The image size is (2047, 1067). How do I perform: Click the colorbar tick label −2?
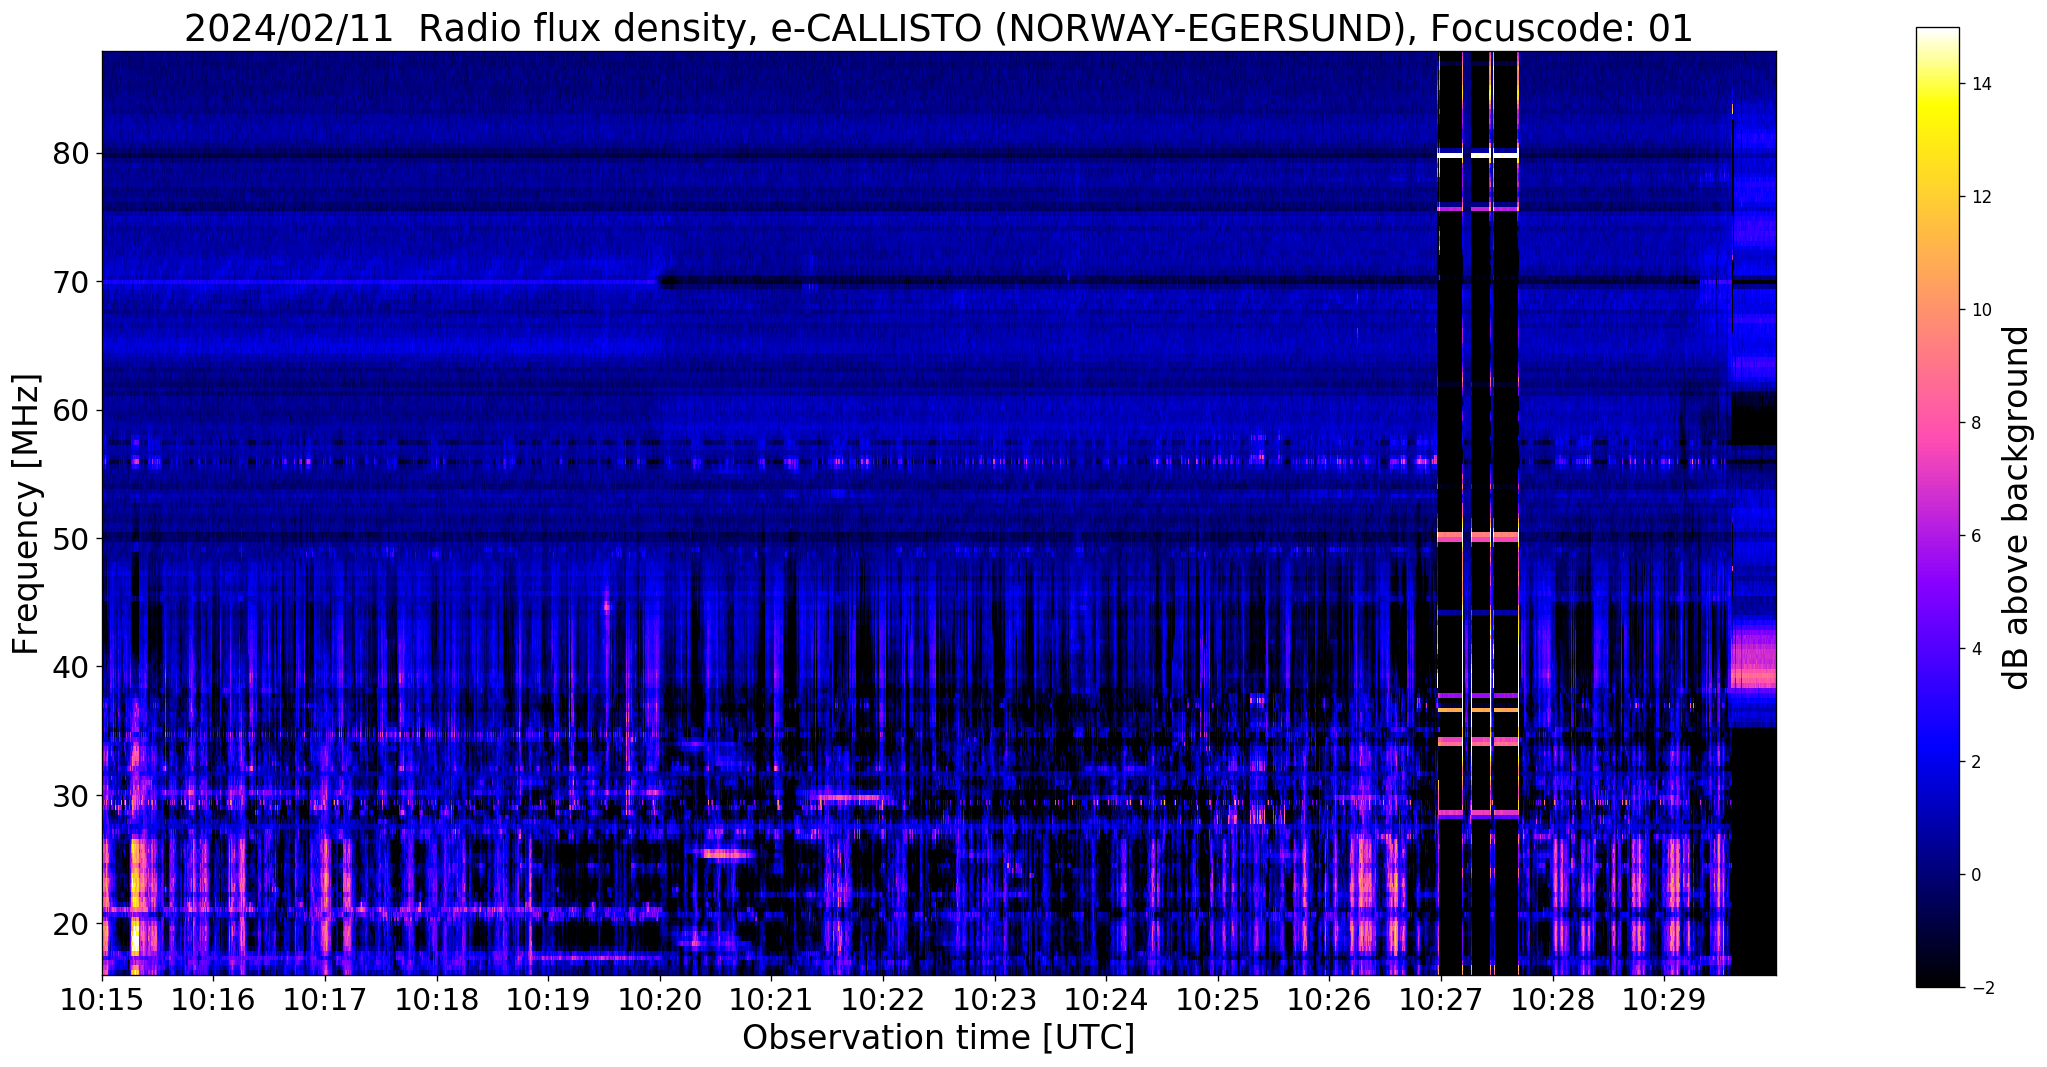coord(1981,988)
